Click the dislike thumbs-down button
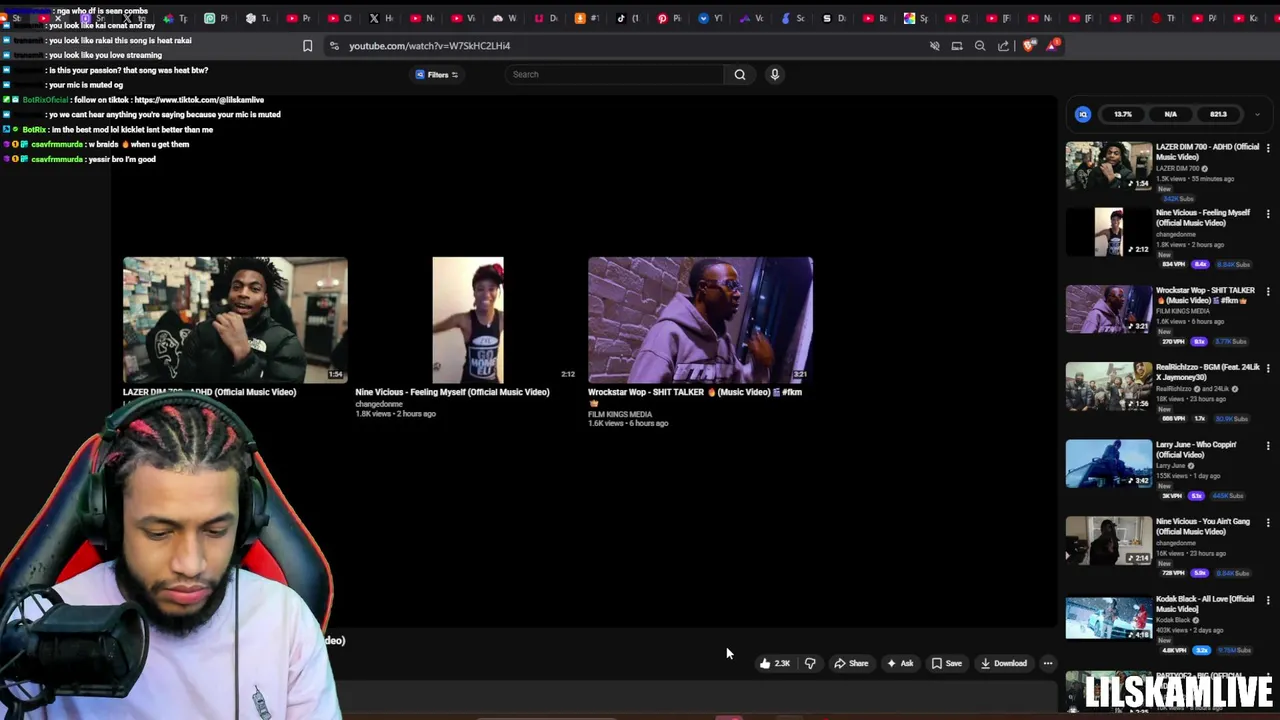The image size is (1280, 720). point(810,663)
